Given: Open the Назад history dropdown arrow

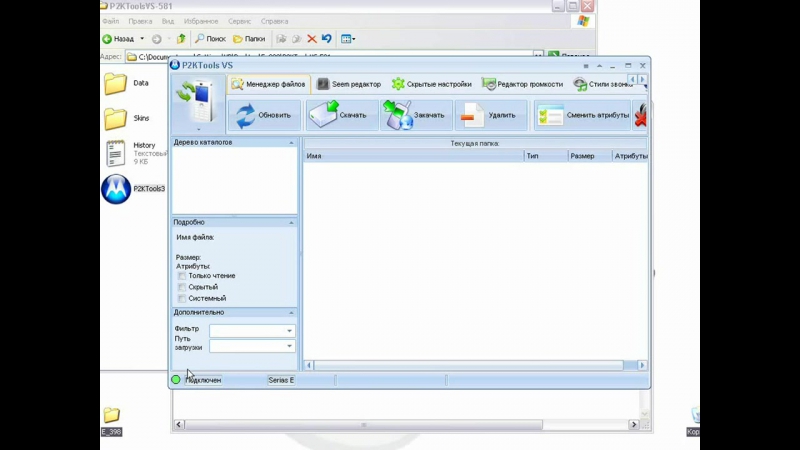Looking at the screenshot, I should 142,39.
